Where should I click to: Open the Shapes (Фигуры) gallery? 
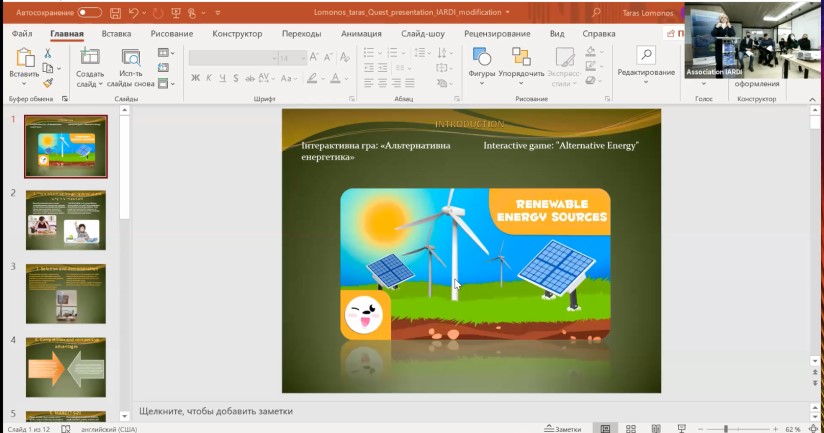click(x=482, y=62)
